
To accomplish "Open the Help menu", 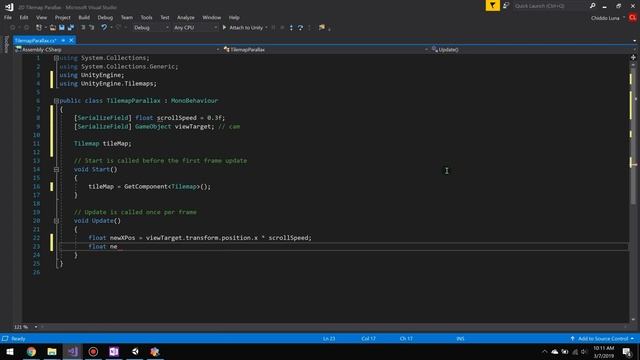I will coord(234,18).
